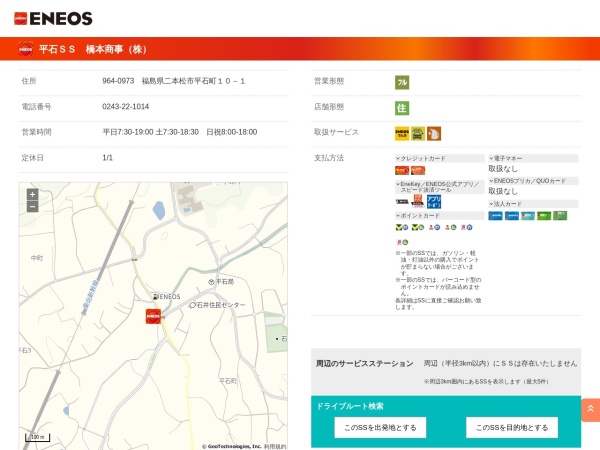Click the 平石ＳＳ 橋本商事（株） title

coord(93,49)
